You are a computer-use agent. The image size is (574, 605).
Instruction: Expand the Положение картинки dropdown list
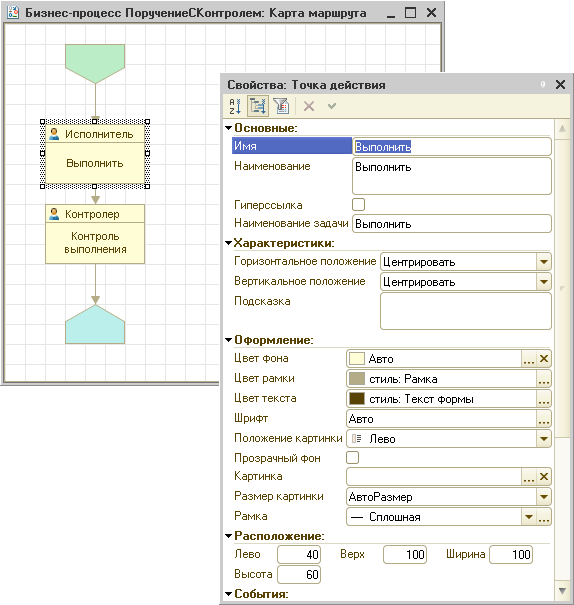tap(544, 439)
